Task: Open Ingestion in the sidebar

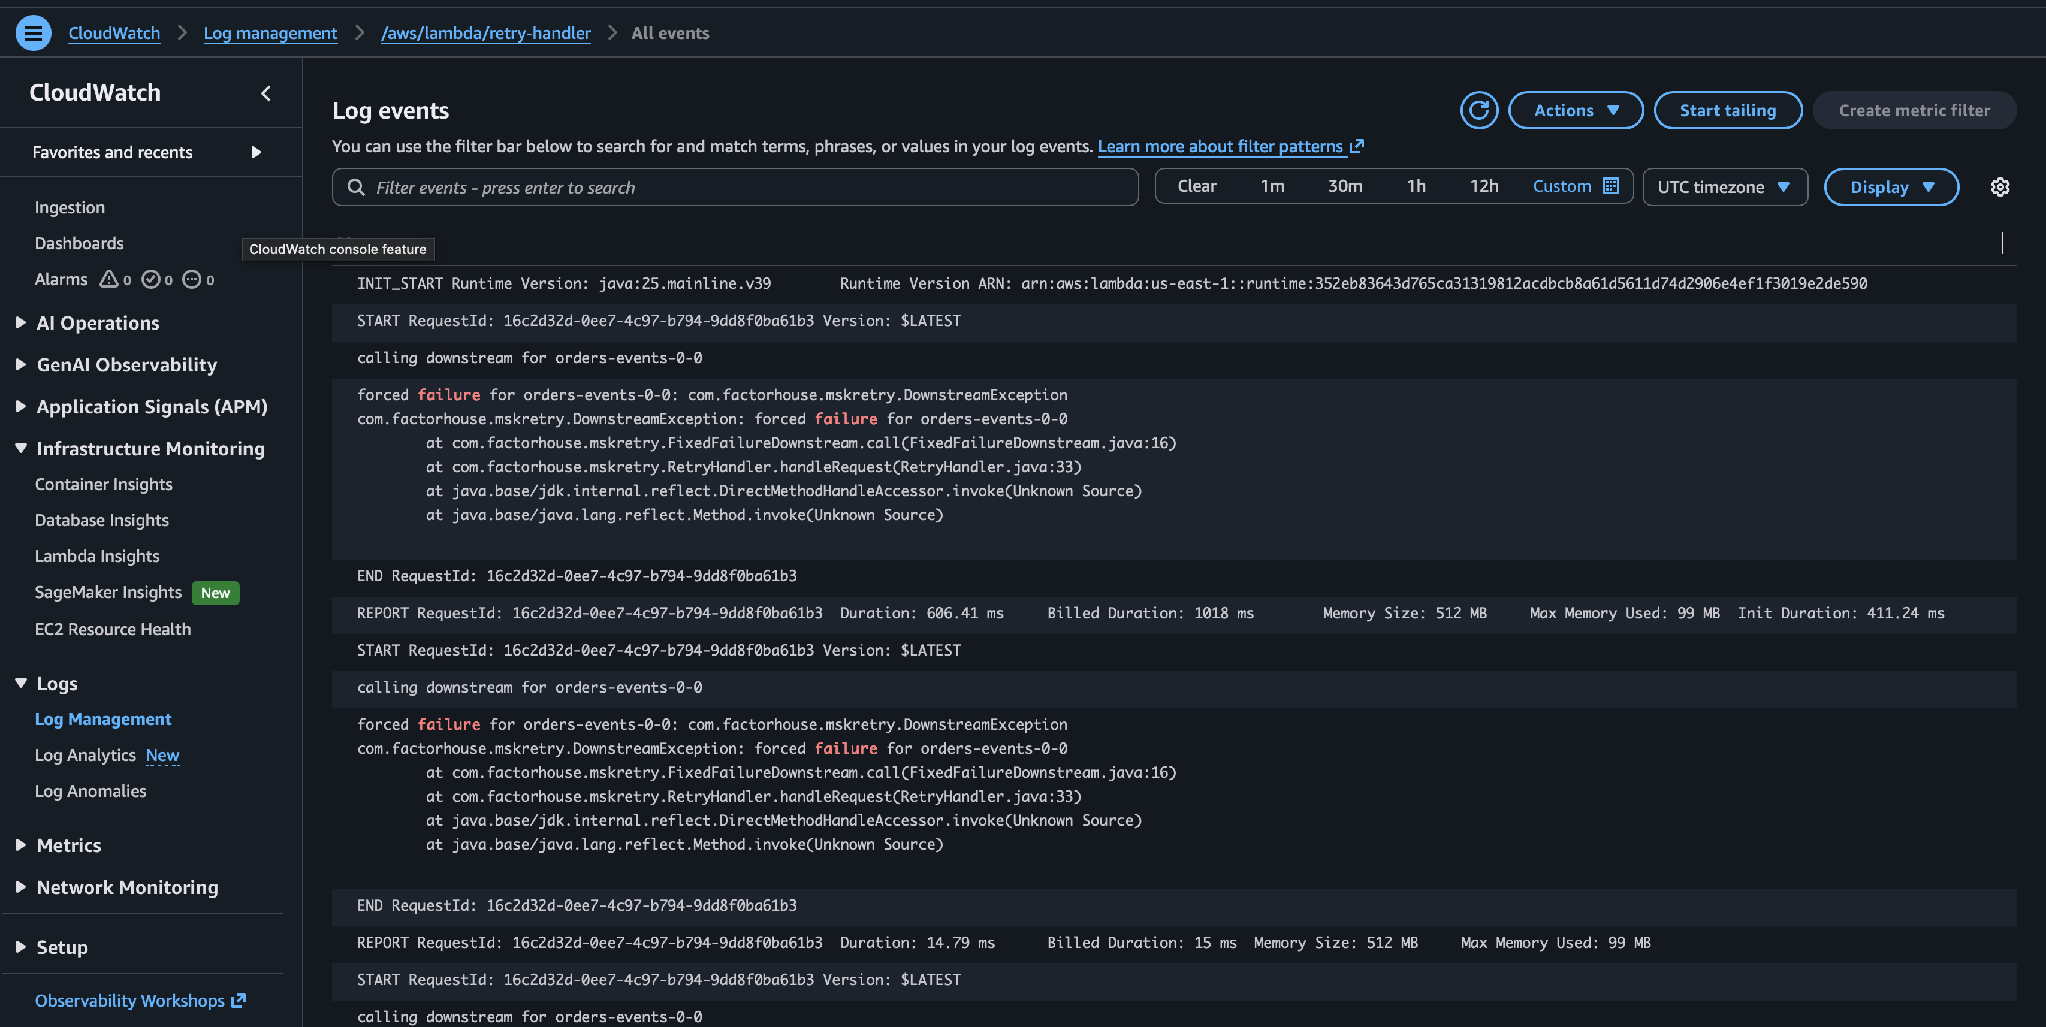Action: tap(70, 207)
